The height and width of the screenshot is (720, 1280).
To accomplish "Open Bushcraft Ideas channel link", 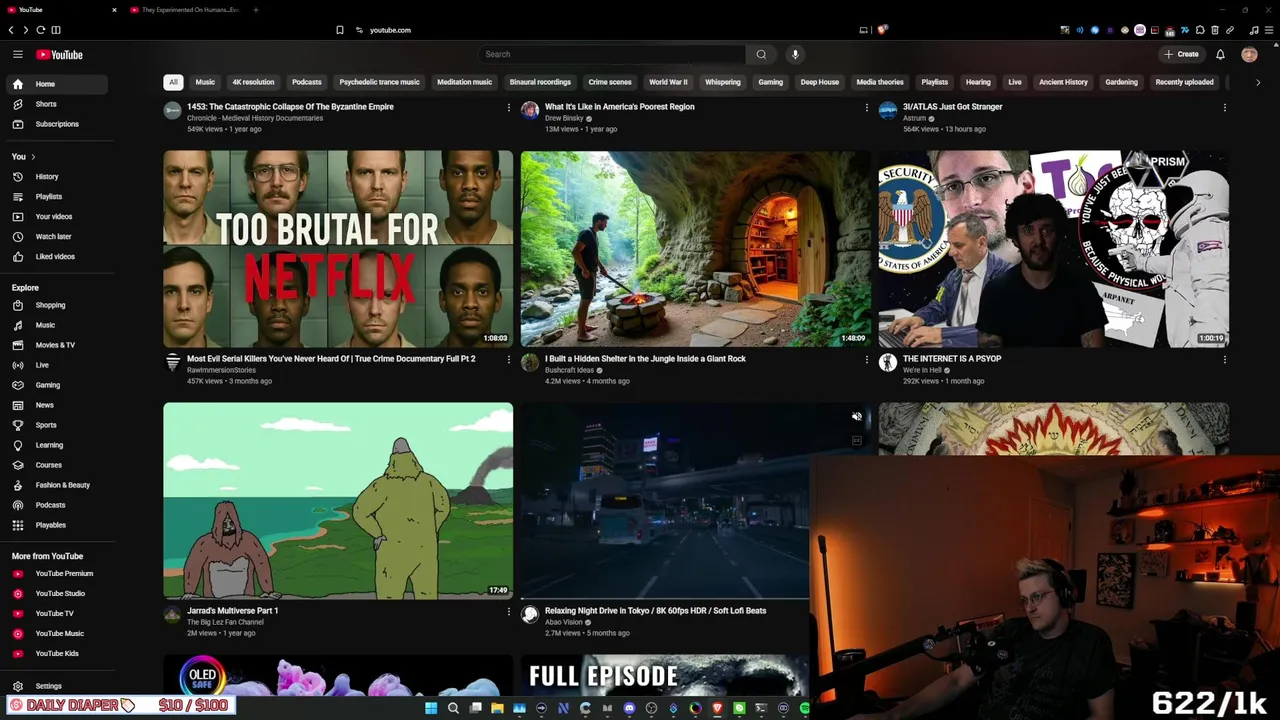I will [x=569, y=370].
